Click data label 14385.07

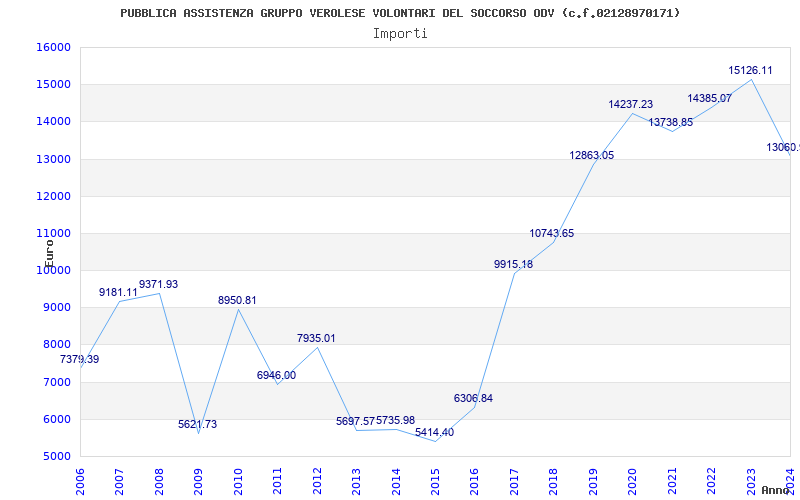click(x=710, y=98)
